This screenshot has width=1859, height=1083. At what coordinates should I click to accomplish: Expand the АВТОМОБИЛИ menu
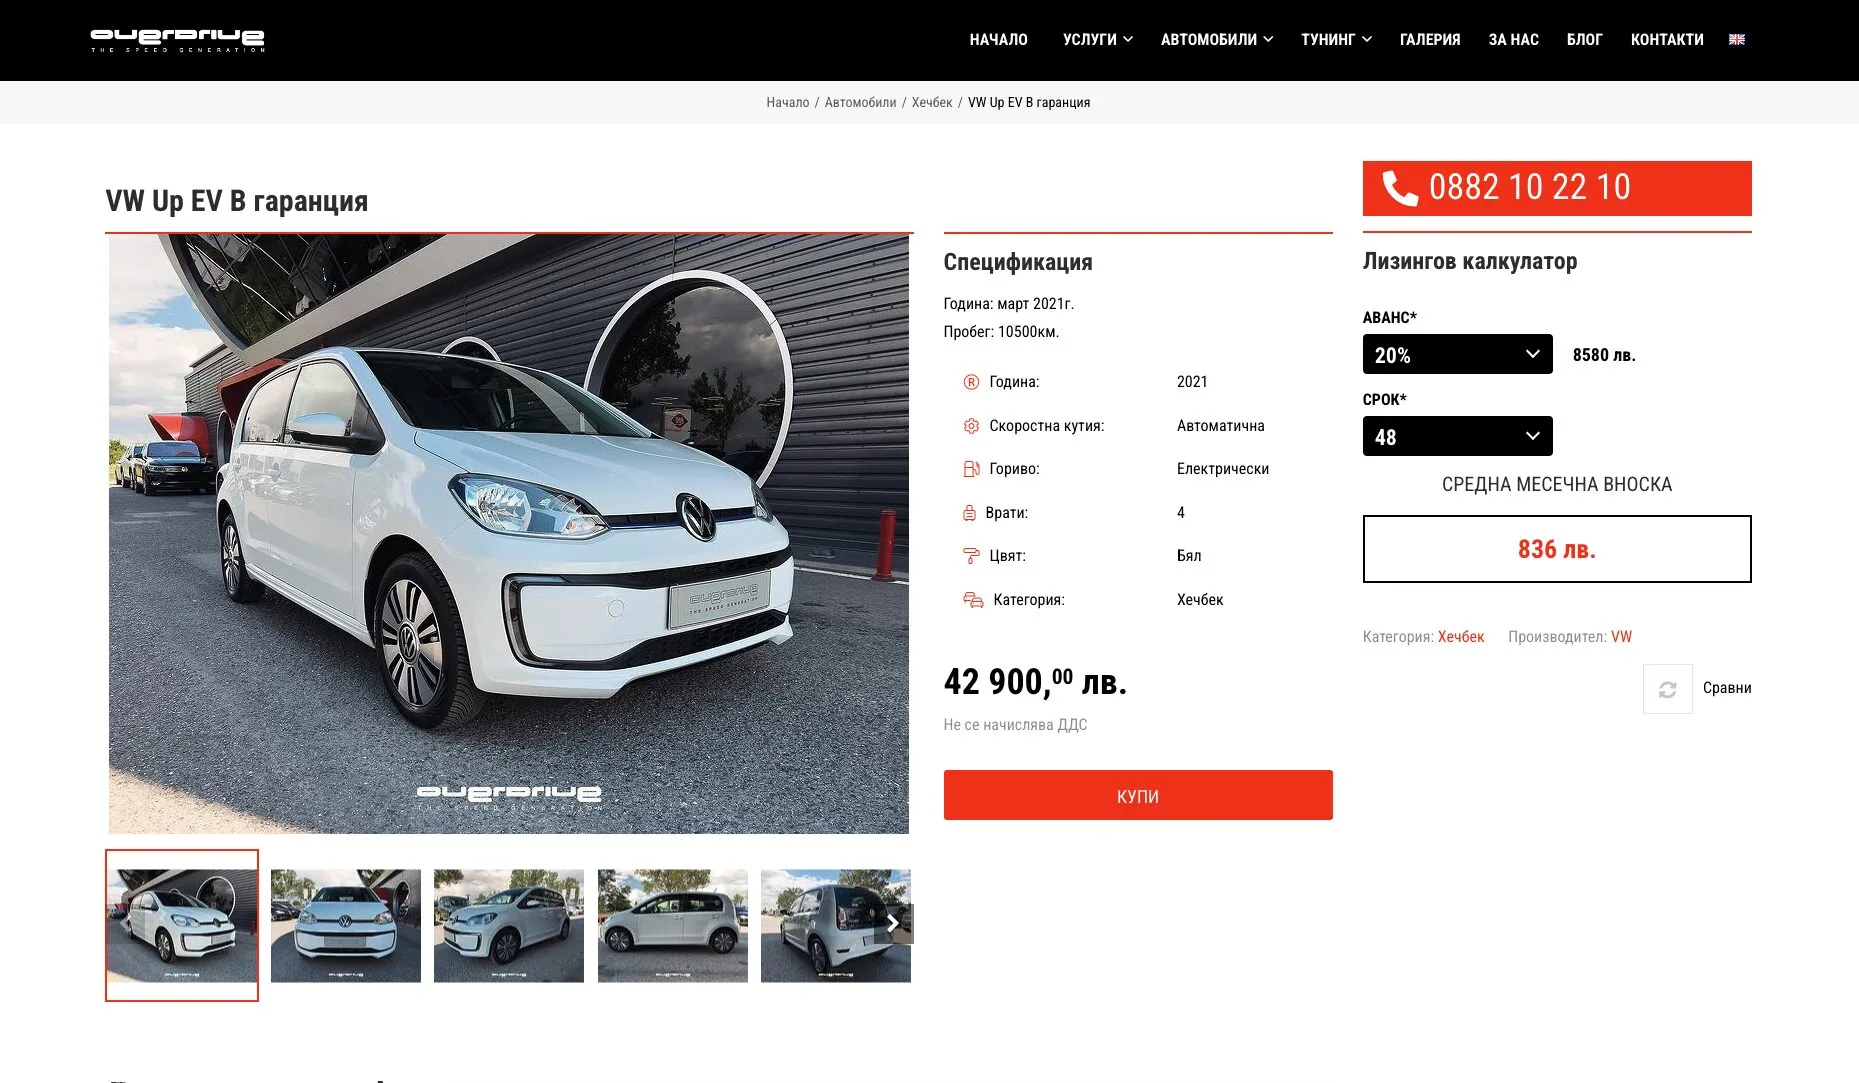coord(1216,40)
